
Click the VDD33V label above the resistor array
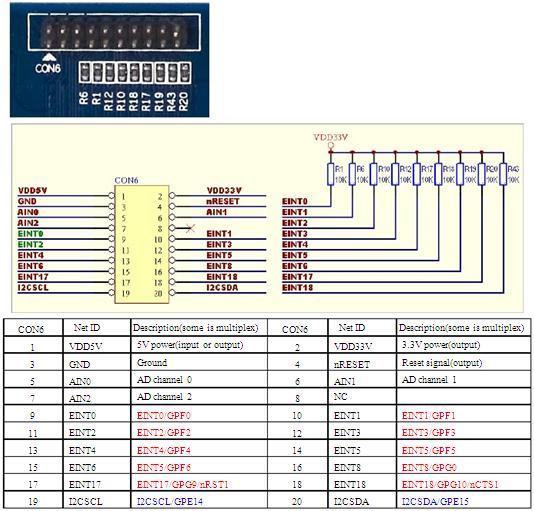coord(330,137)
